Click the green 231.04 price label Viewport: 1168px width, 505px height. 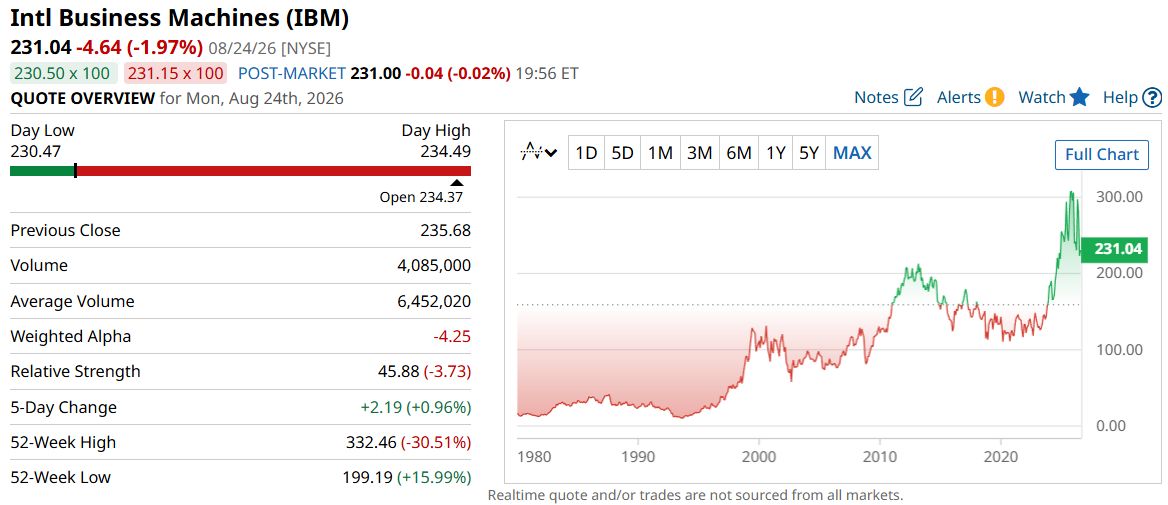[x=1114, y=250]
